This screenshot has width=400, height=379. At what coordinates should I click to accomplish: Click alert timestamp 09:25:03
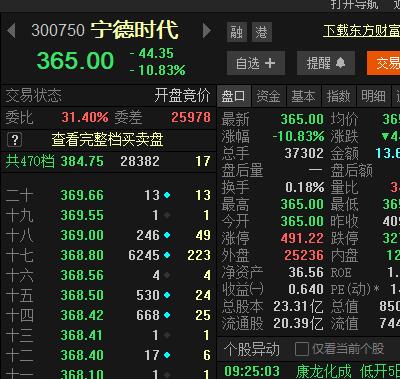point(252,372)
